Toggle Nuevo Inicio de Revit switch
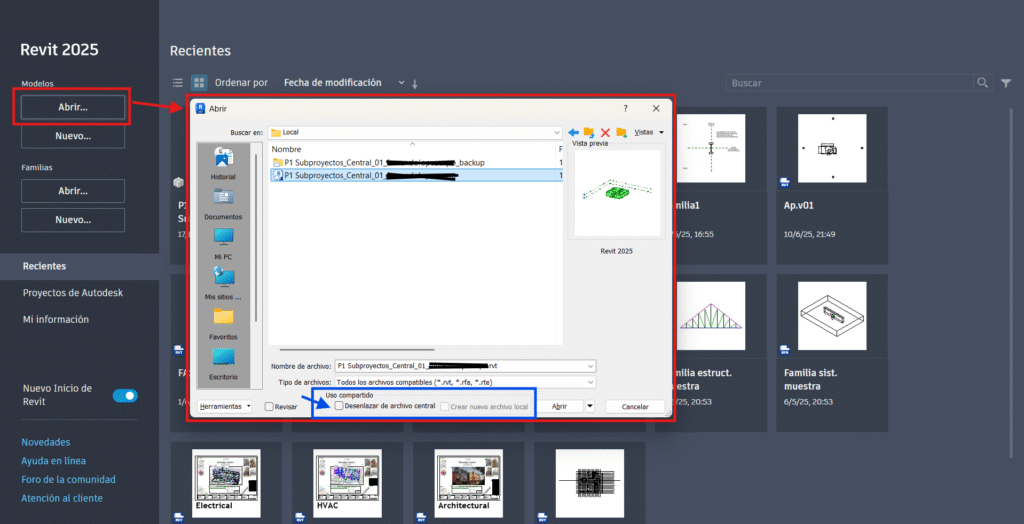1024x524 pixels. coord(125,396)
